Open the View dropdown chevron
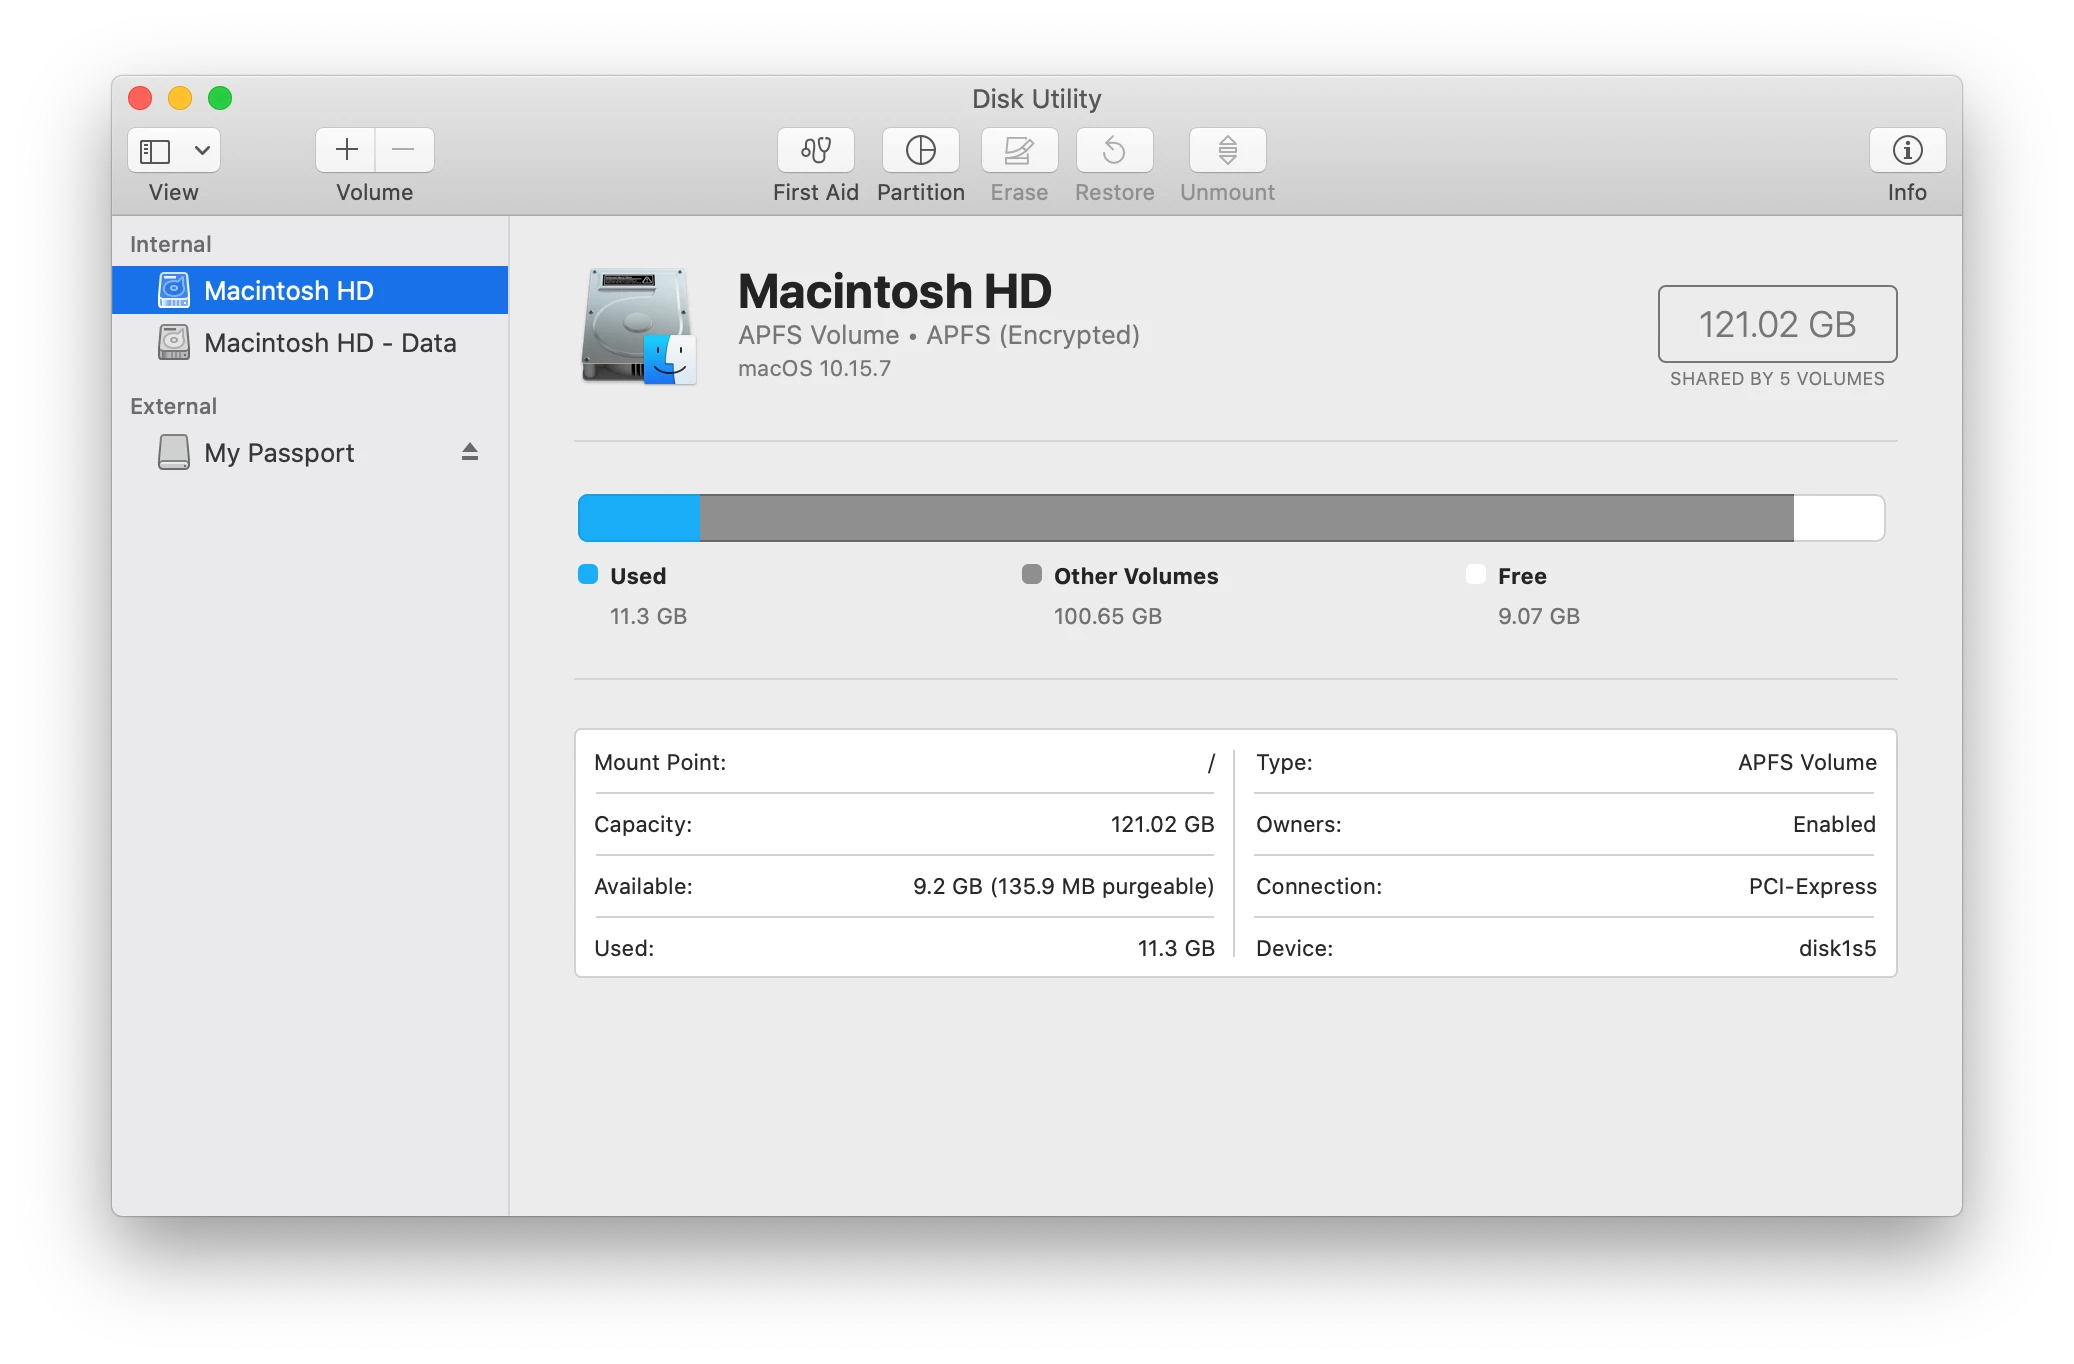 (202, 150)
